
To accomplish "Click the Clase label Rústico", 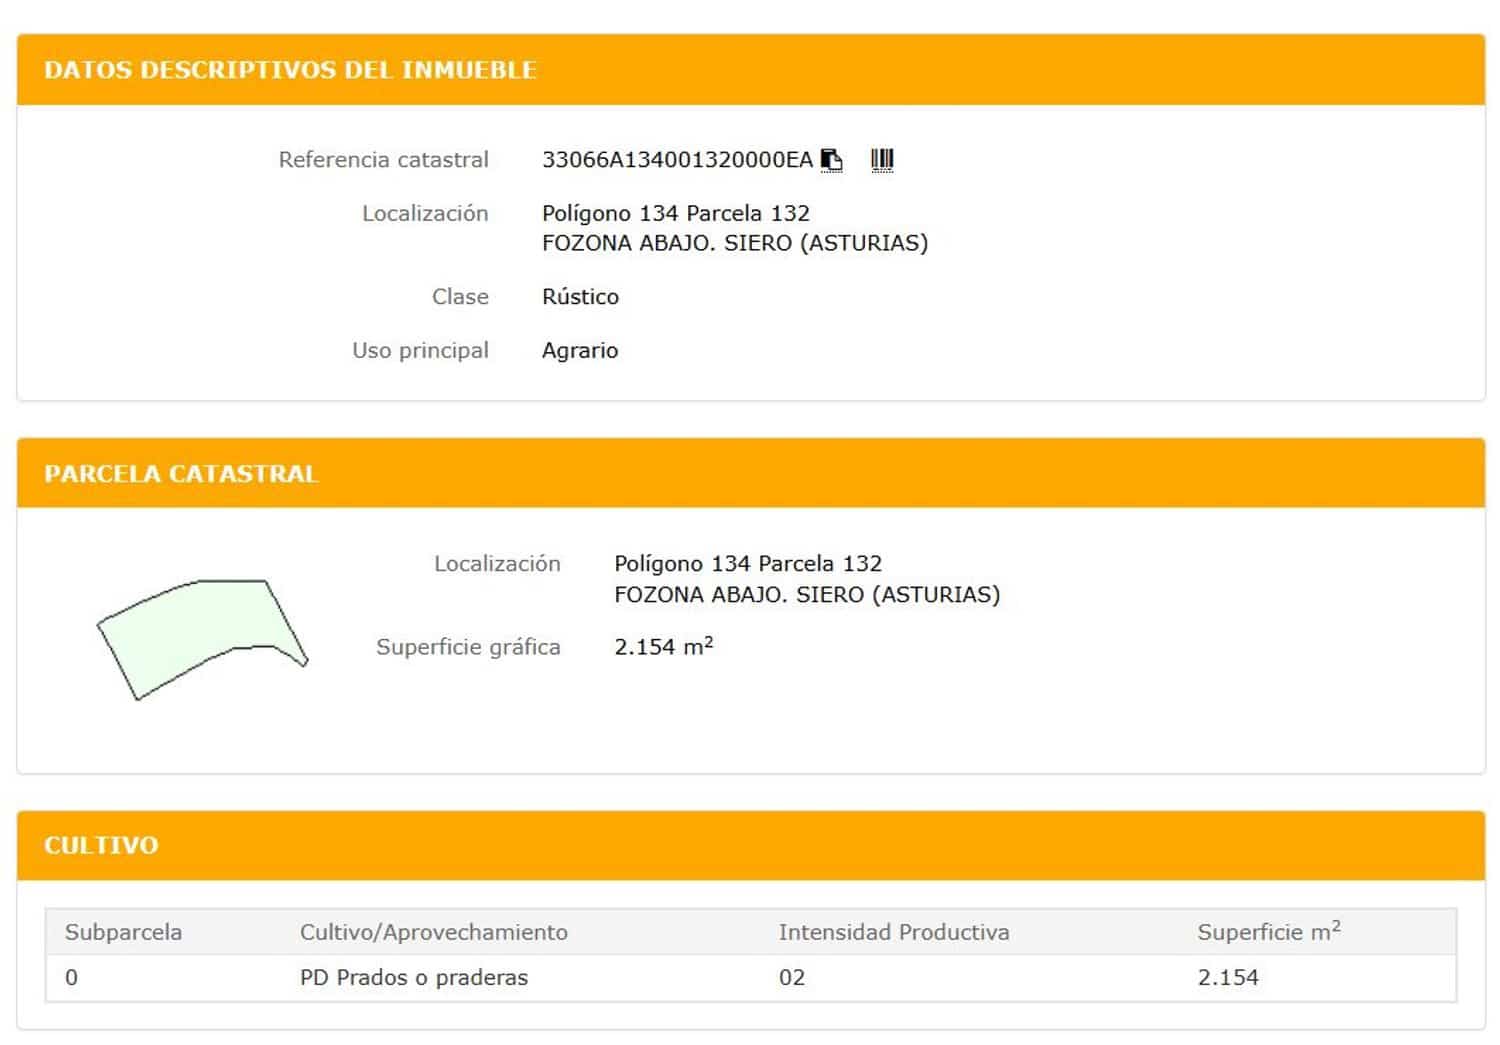I will (580, 296).
